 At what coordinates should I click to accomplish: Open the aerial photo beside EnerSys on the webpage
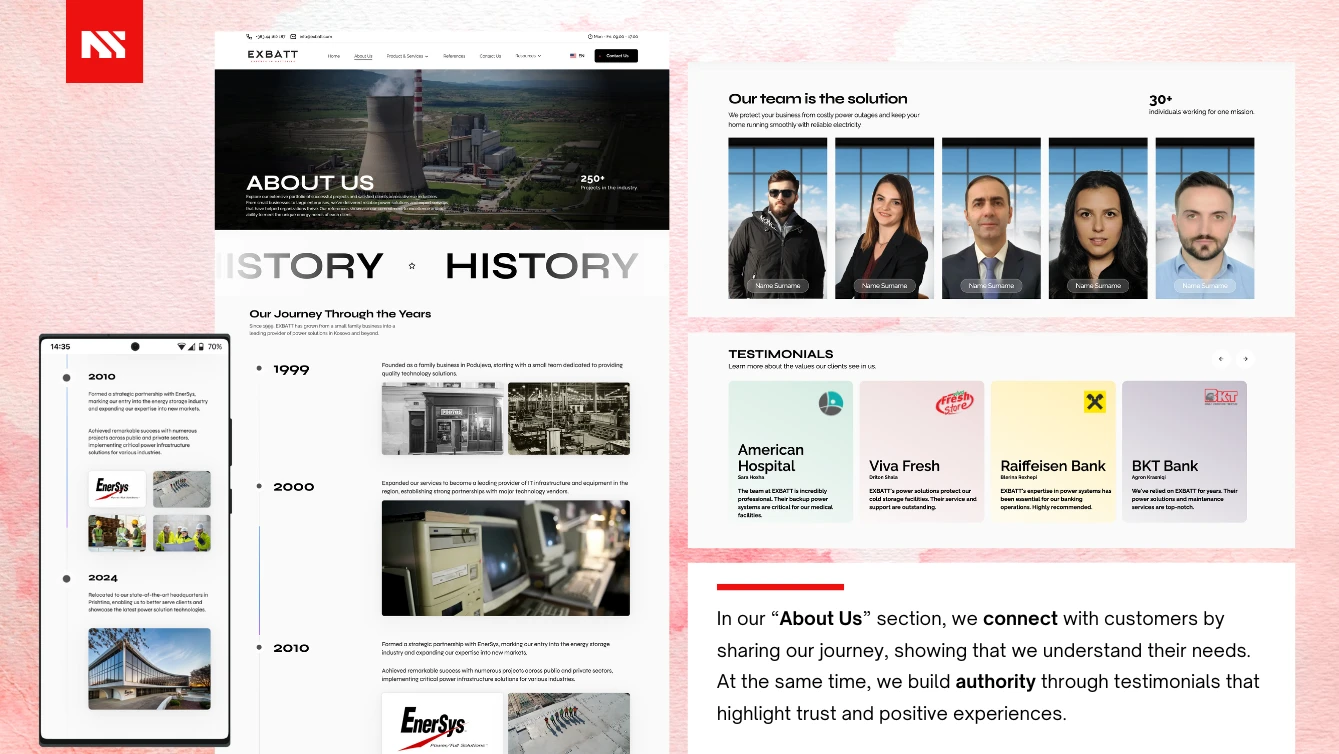(x=569, y=723)
